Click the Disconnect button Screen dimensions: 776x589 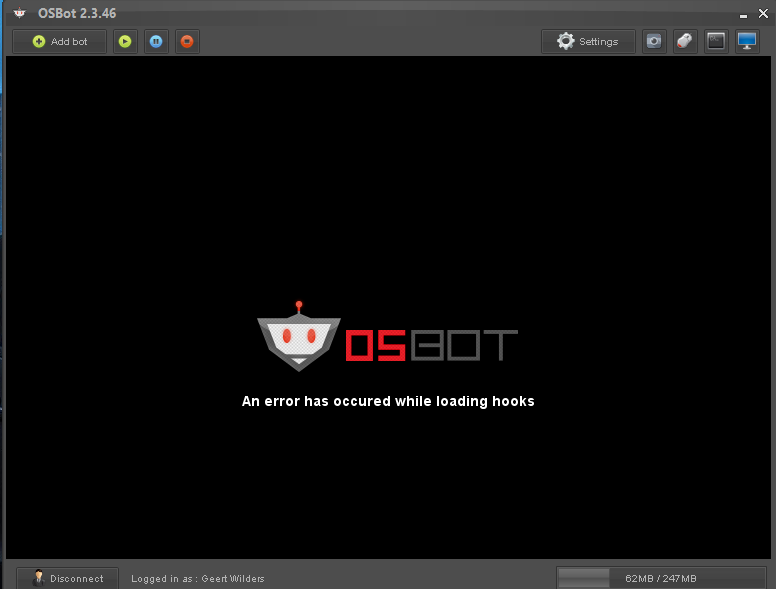[x=67, y=578]
